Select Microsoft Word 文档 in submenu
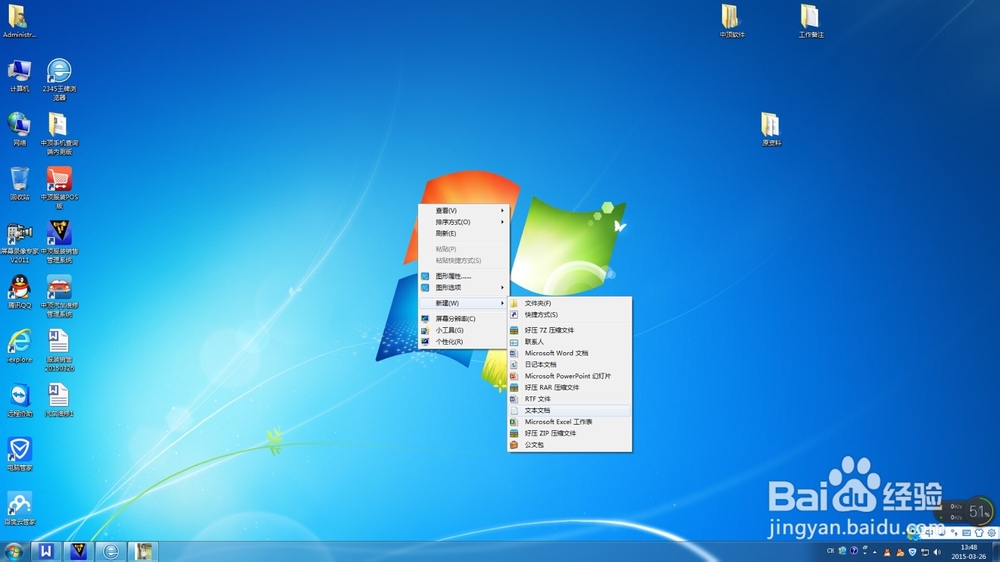 (x=570, y=353)
